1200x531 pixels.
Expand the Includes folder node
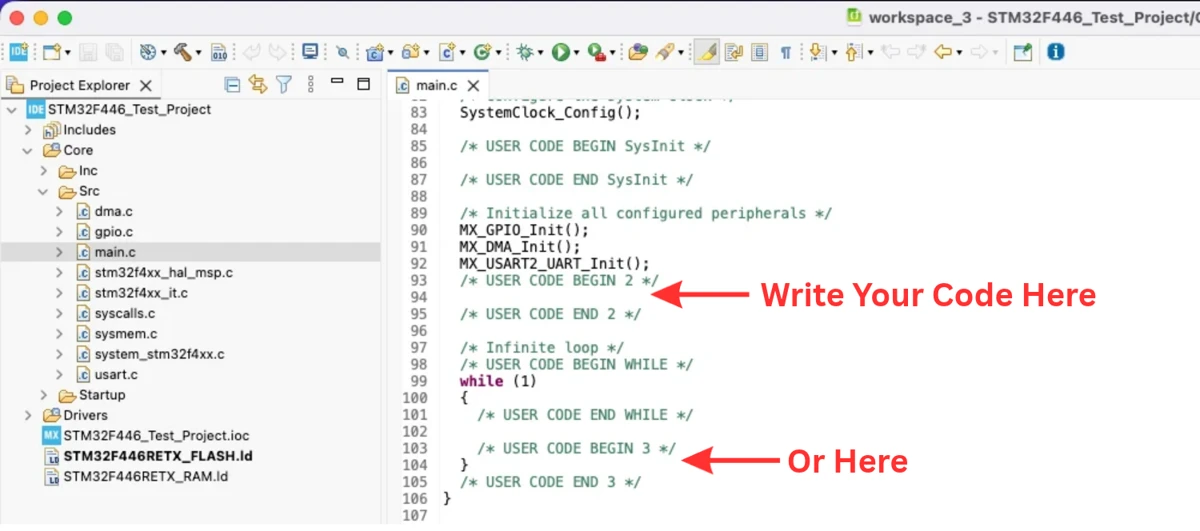tap(28, 130)
